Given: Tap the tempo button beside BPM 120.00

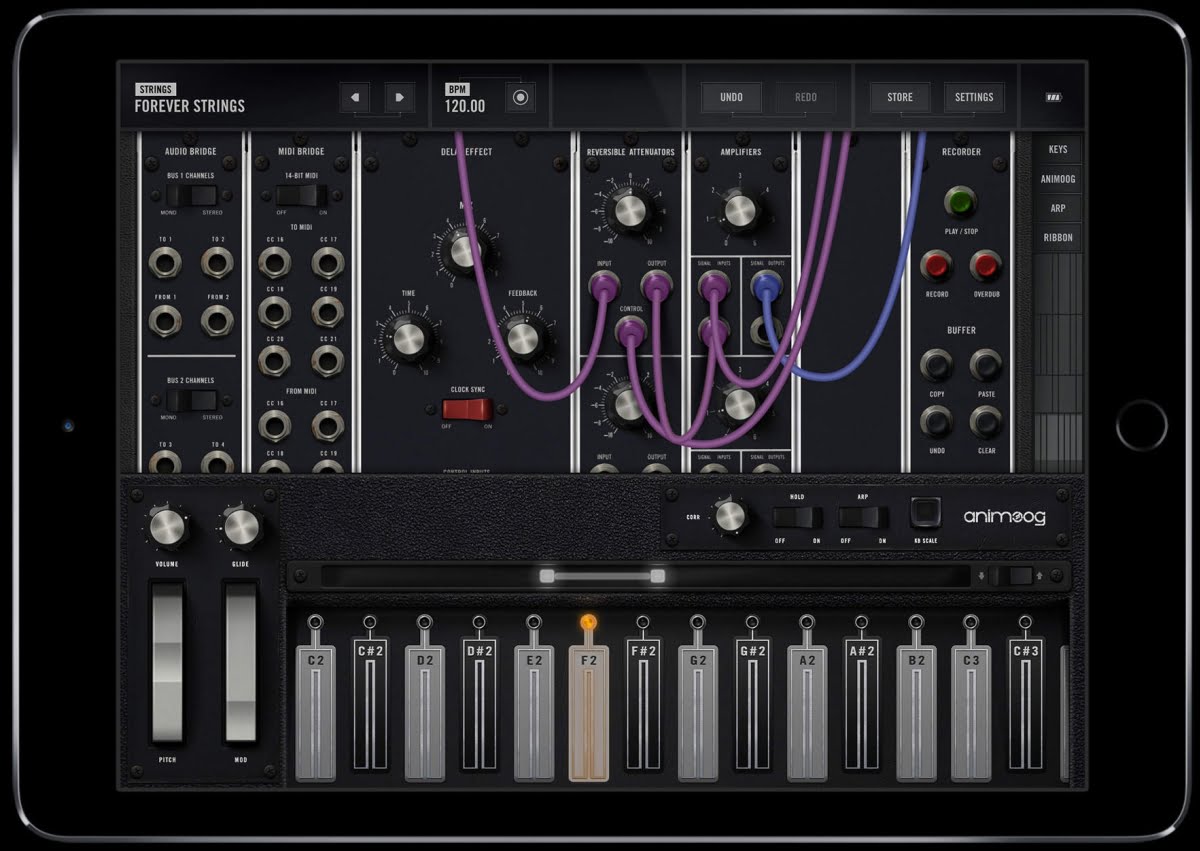Looking at the screenshot, I should point(519,98).
